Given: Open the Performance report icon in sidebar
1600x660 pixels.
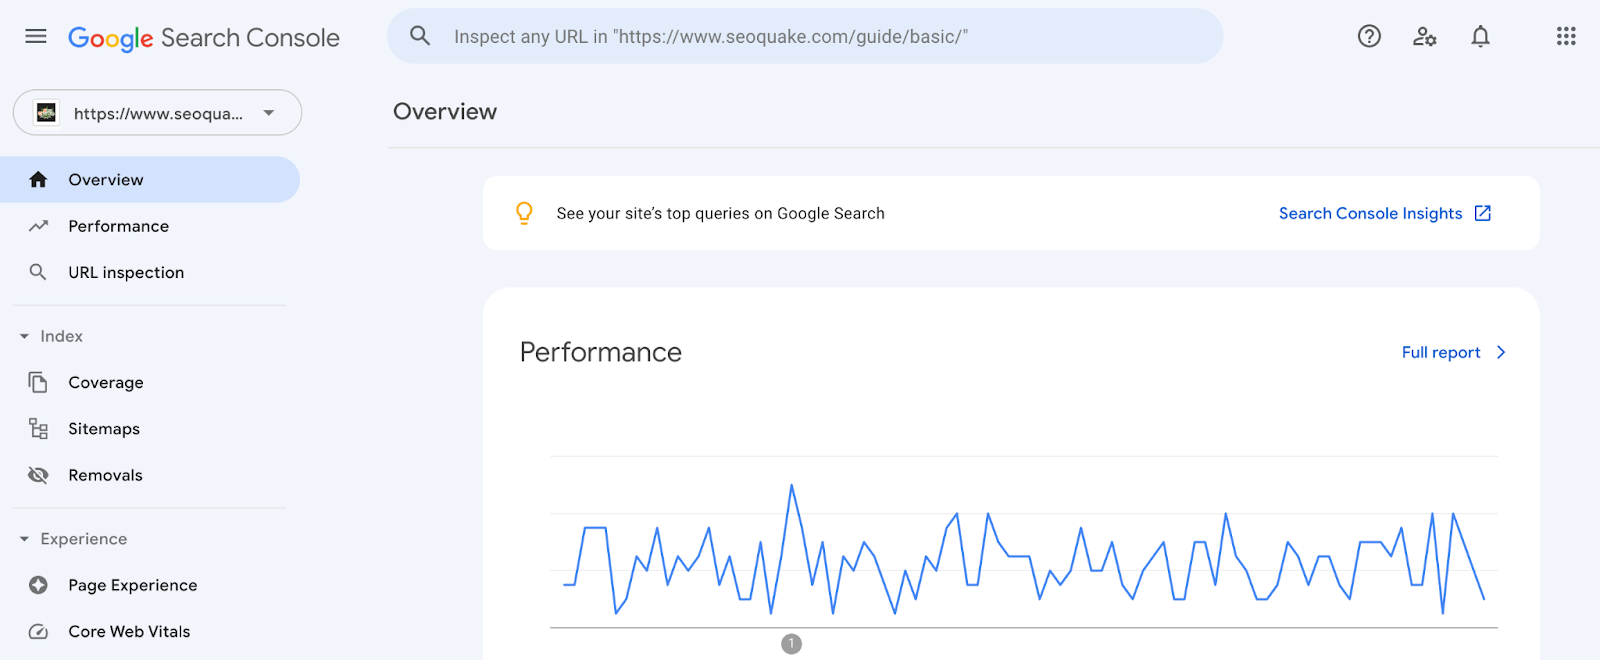Looking at the screenshot, I should tap(37, 226).
